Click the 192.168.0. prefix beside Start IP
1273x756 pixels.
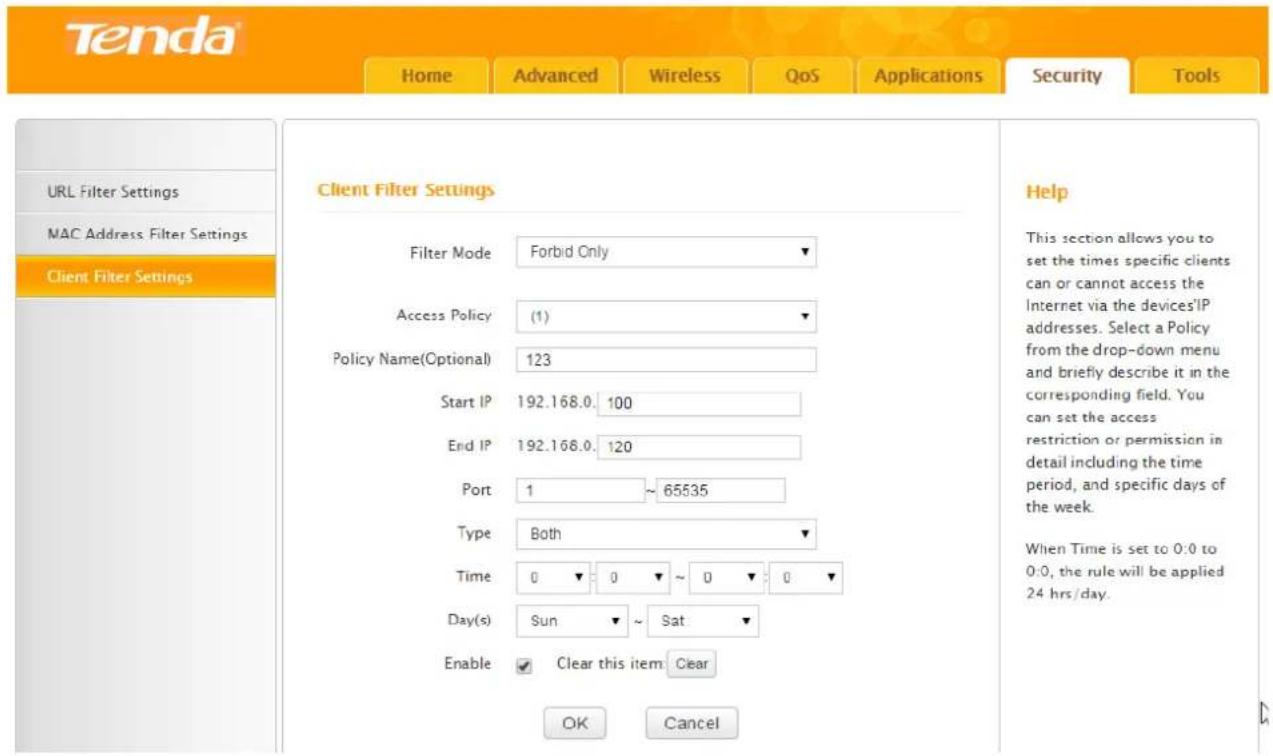[556, 403]
